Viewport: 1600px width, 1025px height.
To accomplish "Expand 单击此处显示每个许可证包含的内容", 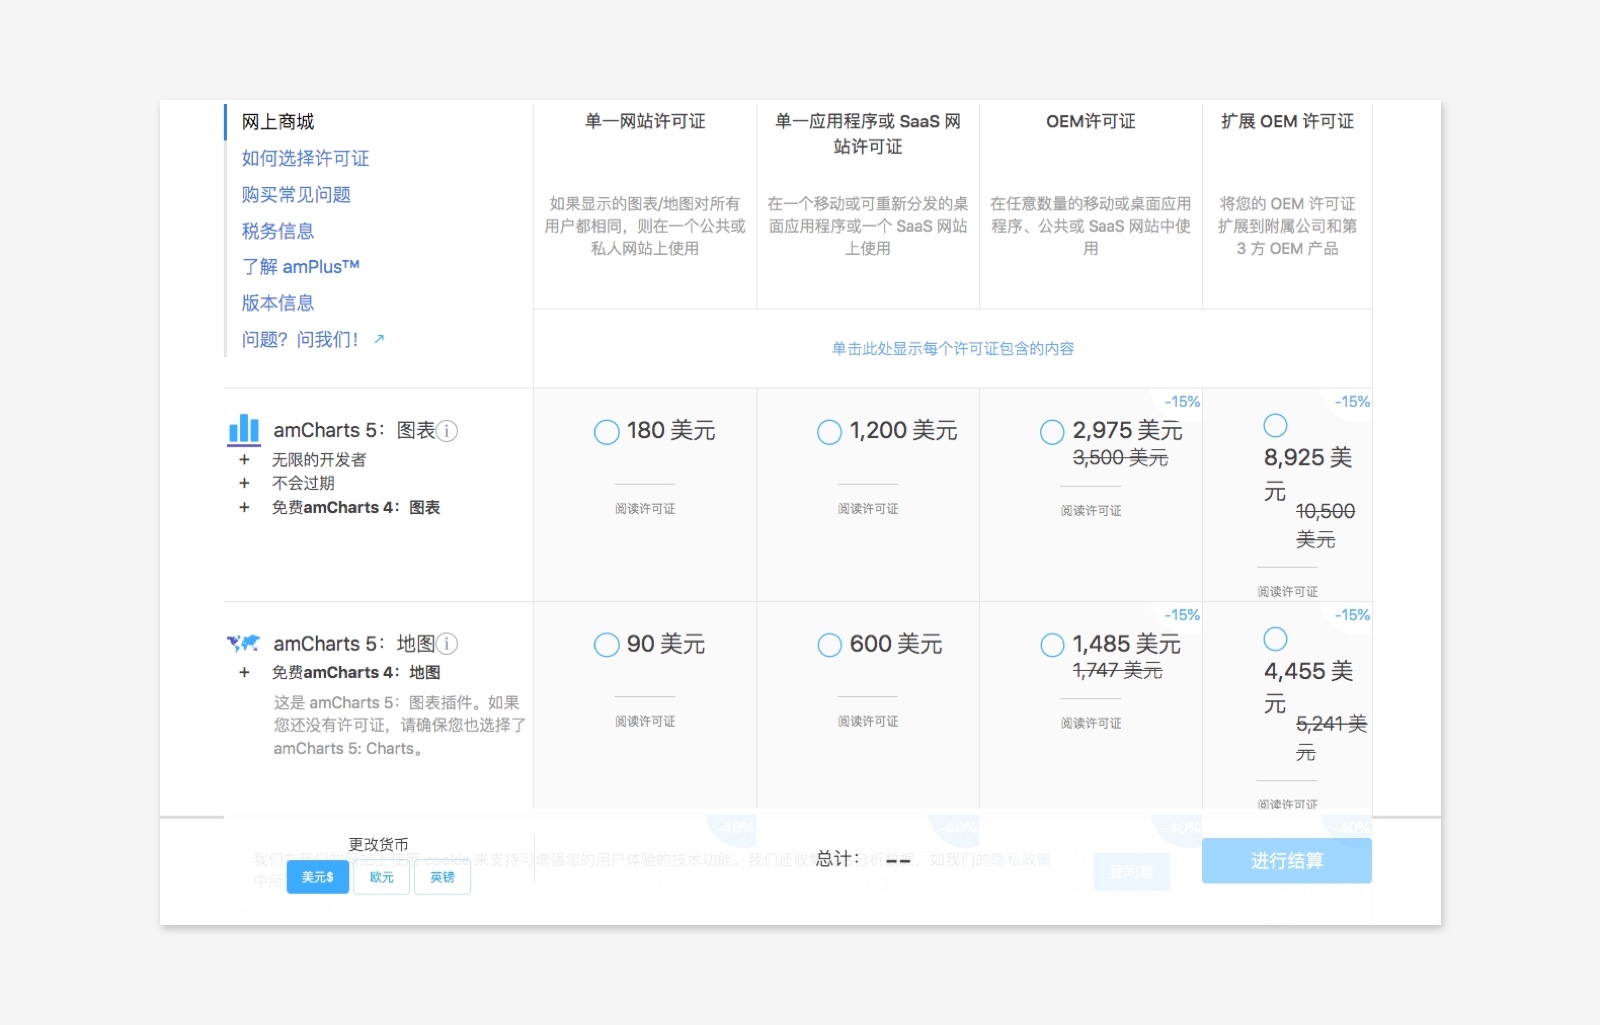I will tap(953, 349).
